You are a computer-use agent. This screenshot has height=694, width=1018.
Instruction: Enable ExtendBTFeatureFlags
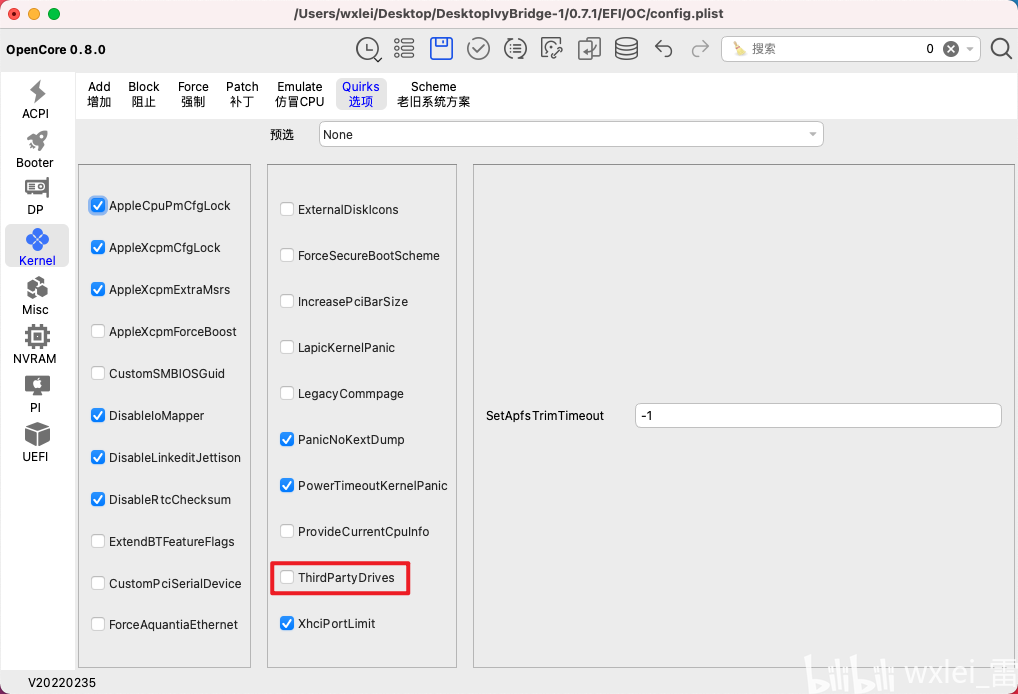pos(98,542)
